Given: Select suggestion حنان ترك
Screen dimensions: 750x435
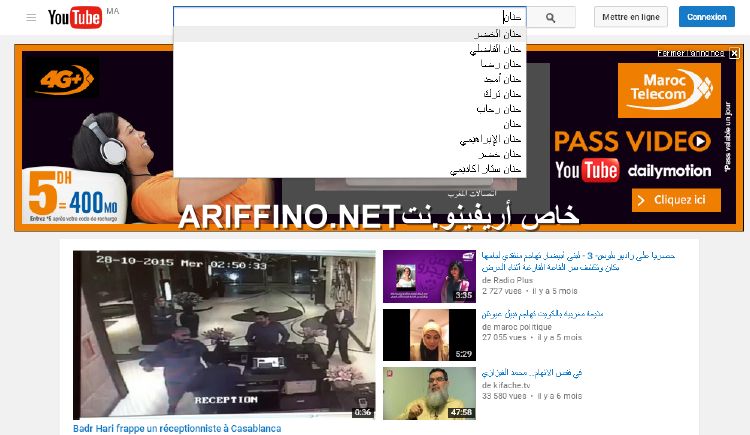Looking at the screenshot, I should 350,94.
